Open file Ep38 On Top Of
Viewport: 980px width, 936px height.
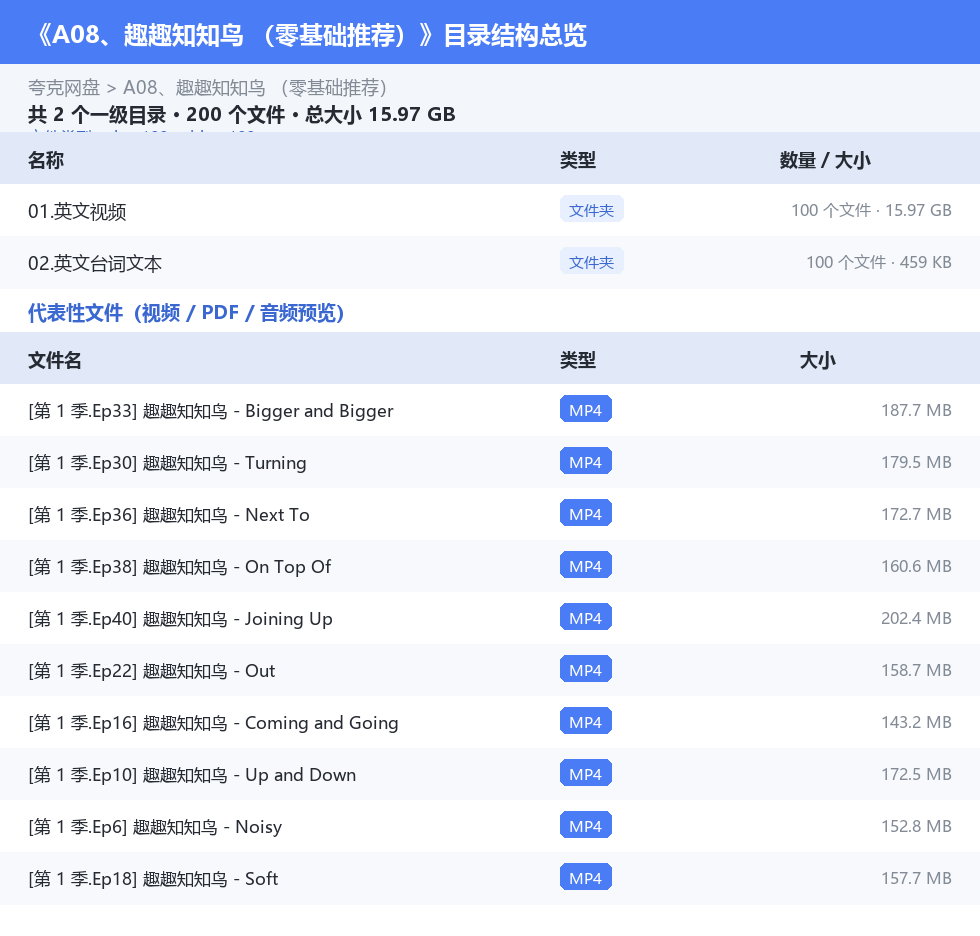490,566
